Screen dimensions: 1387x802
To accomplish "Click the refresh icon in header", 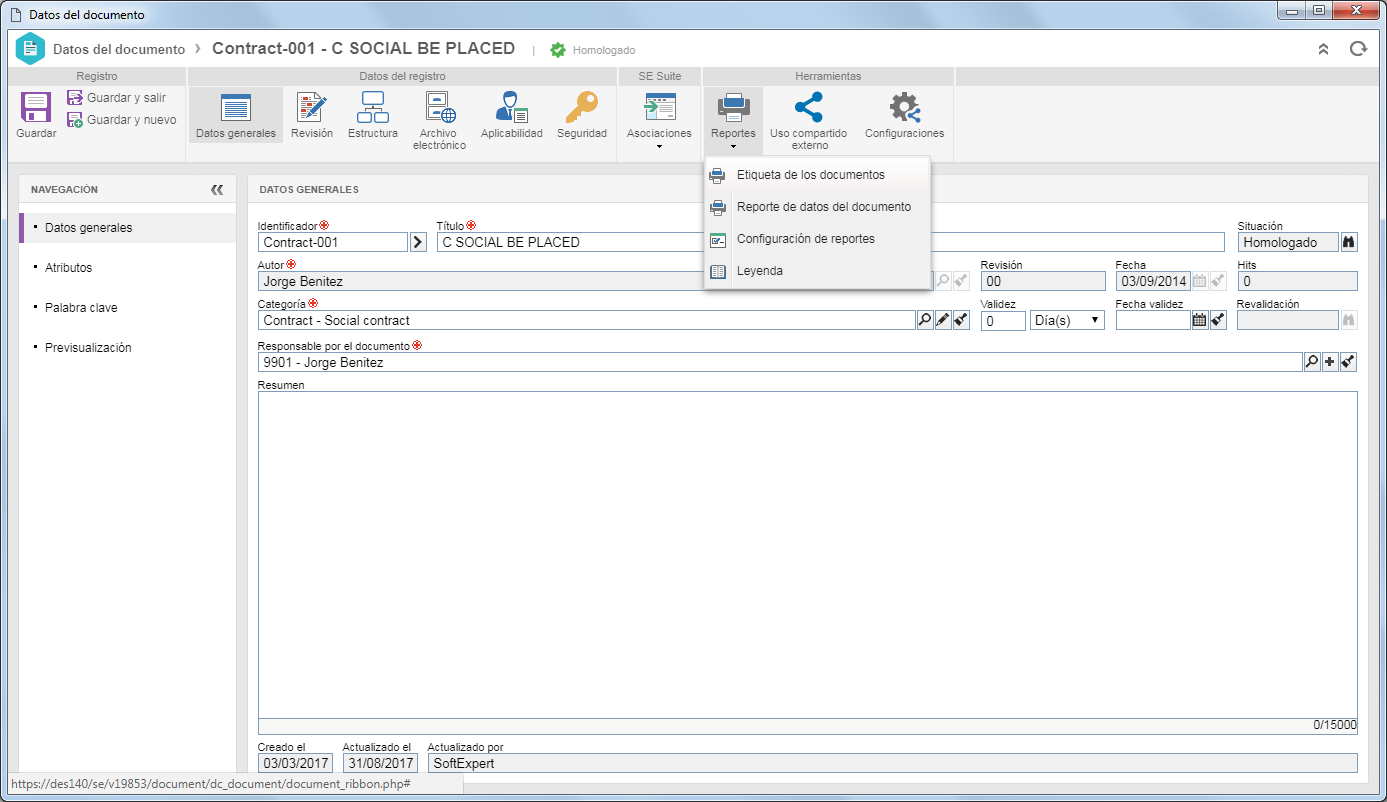I will [x=1358, y=48].
